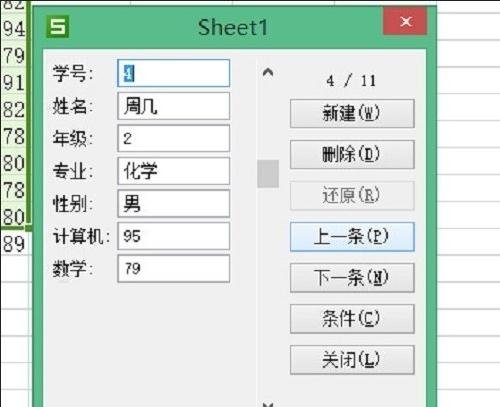
Task: Open the 条件(C) criteria button
Action: (352, 319)
